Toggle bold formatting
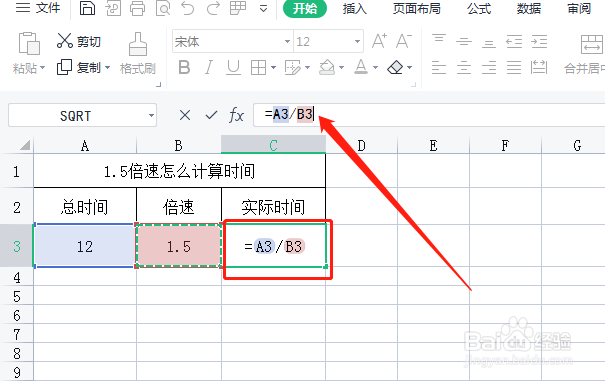The height and width of the screenshot is (381, 605). tap(184, 68)
